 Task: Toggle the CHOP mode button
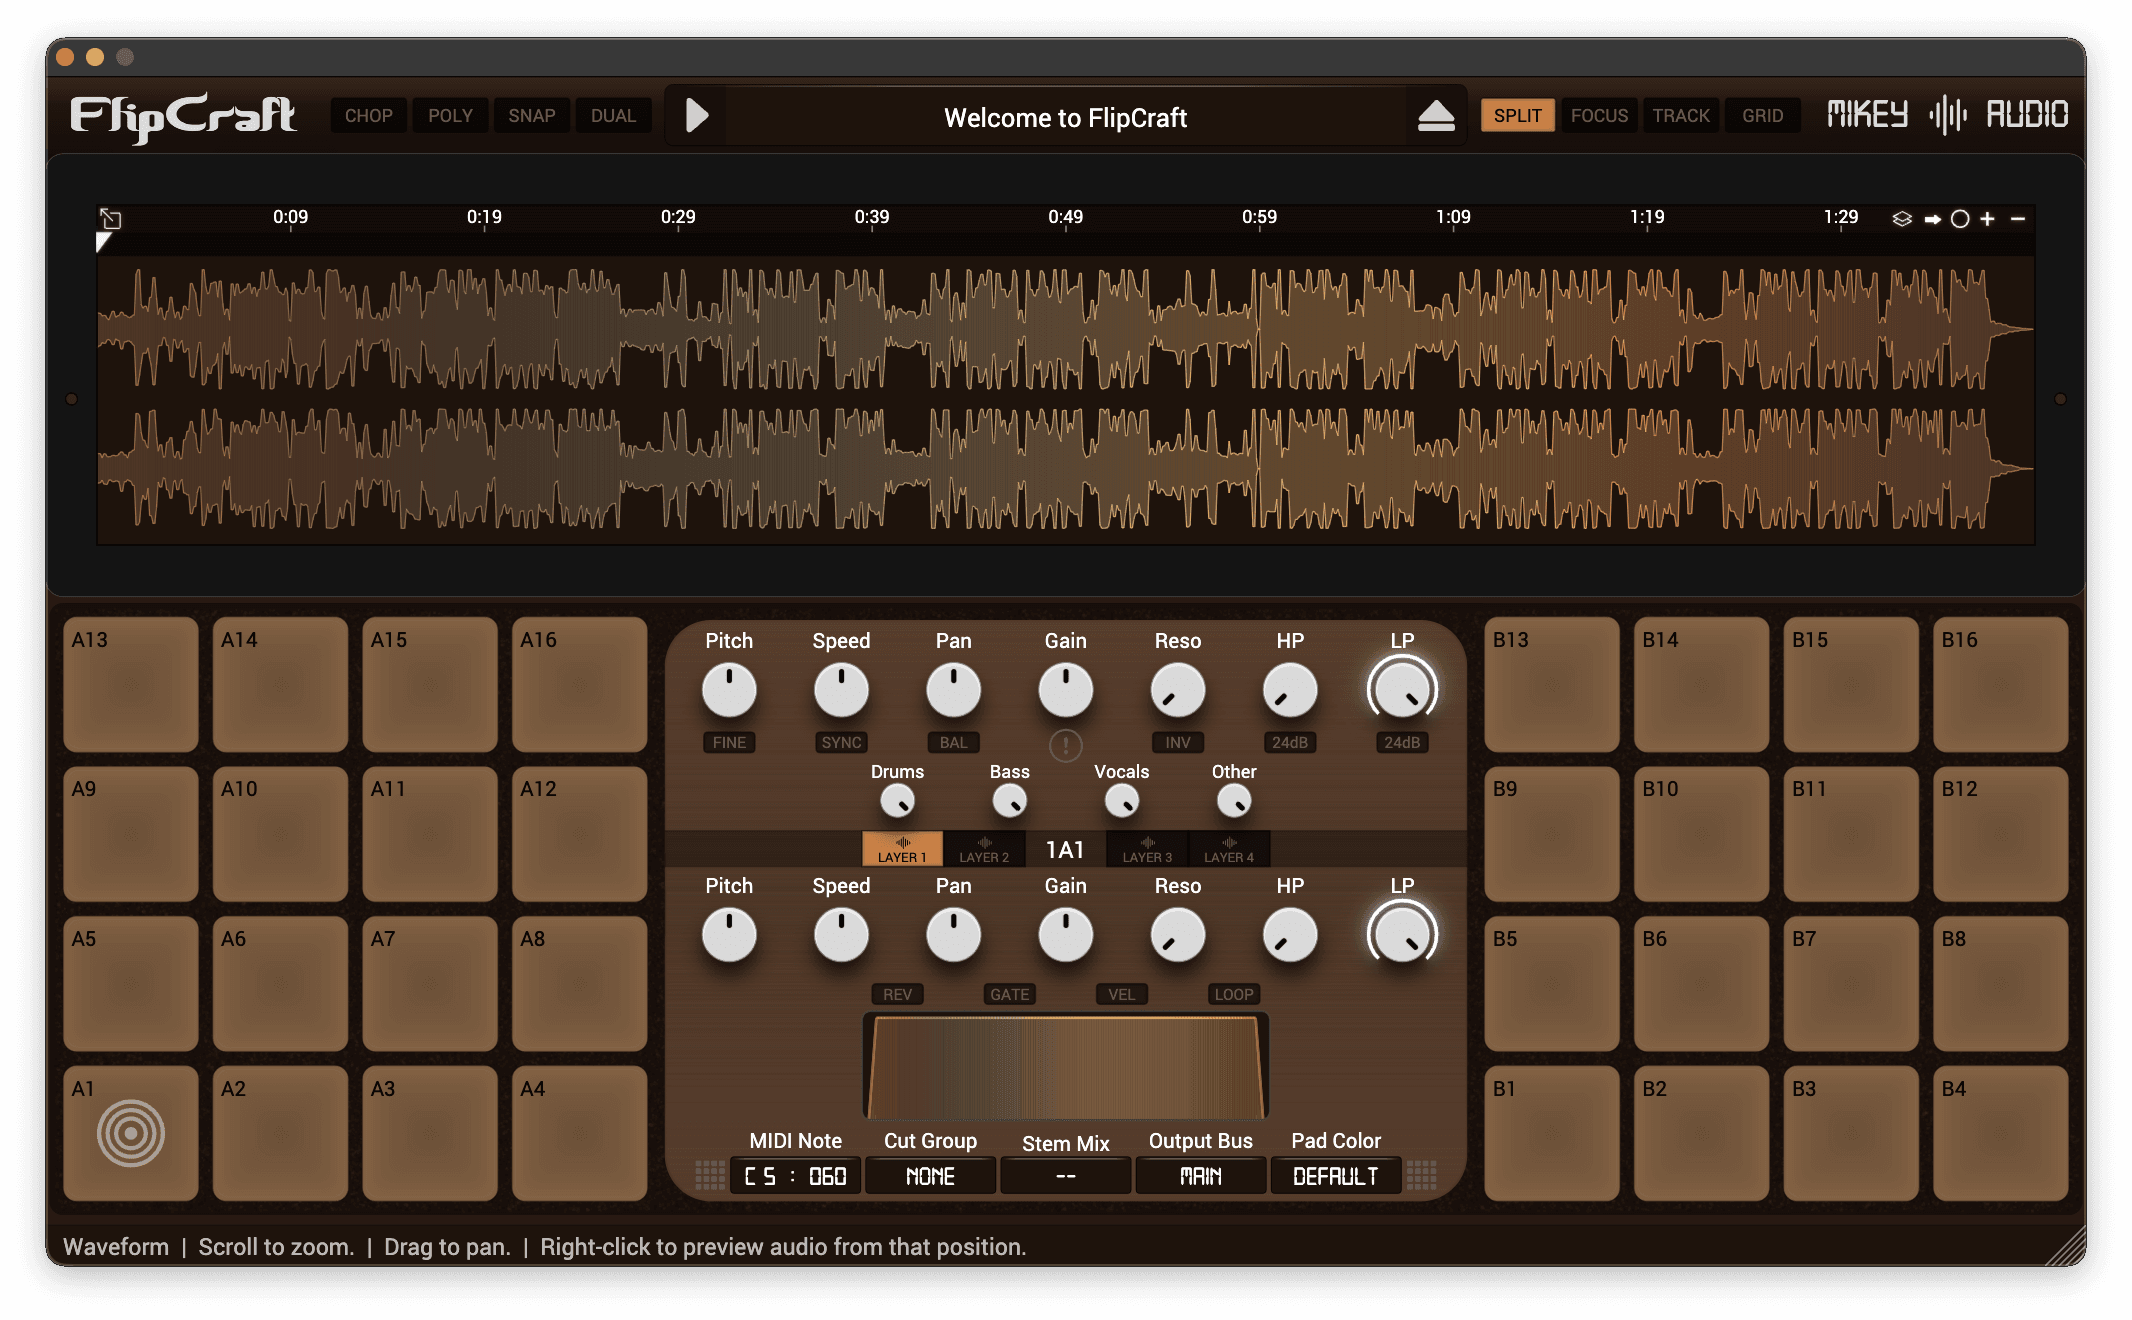pos(368,116)
